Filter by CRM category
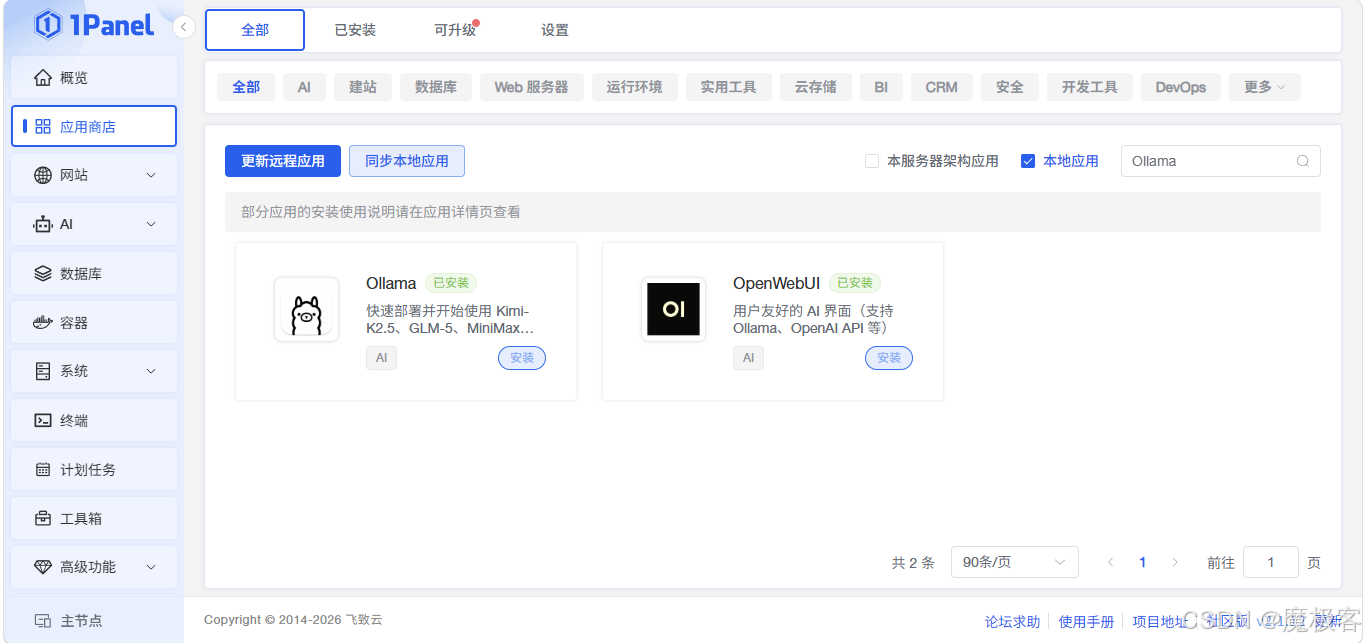Viewport: 1366px width, 643px height. click(x=942, y=87)
